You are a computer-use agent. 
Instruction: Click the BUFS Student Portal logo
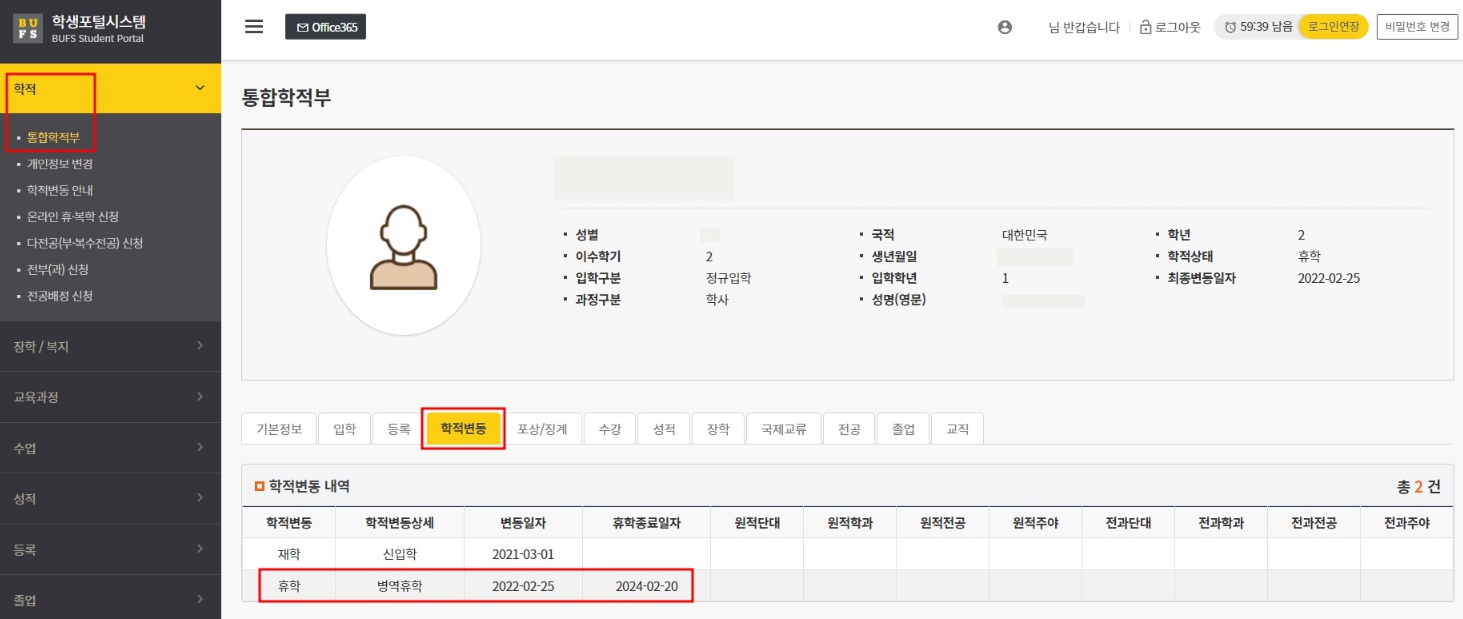pos(80,28)
